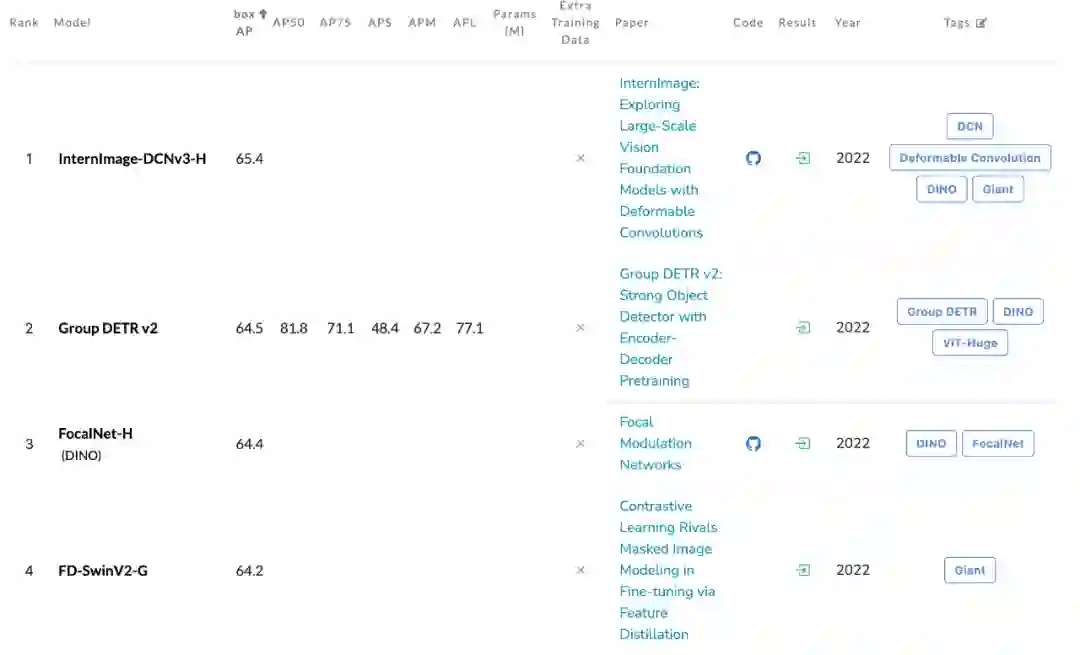Click the AP50 column header
Viewport: 1080px width, 655px height.
(288, 22)
